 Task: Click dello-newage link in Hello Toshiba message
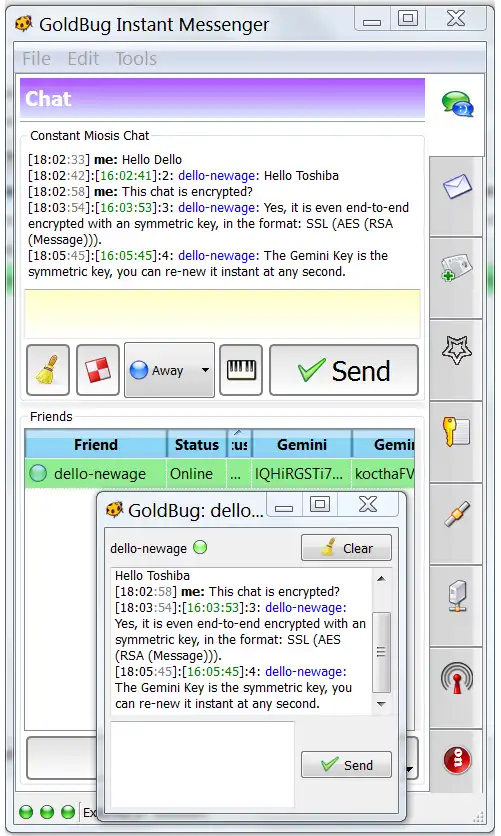tap(219, 175)
